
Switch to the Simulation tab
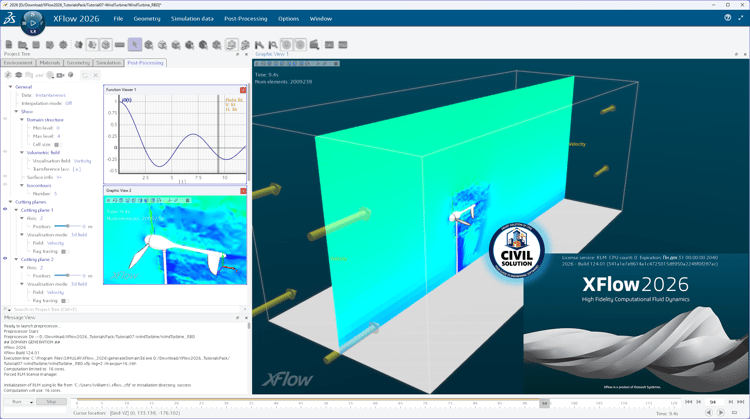tap(109, 63)
